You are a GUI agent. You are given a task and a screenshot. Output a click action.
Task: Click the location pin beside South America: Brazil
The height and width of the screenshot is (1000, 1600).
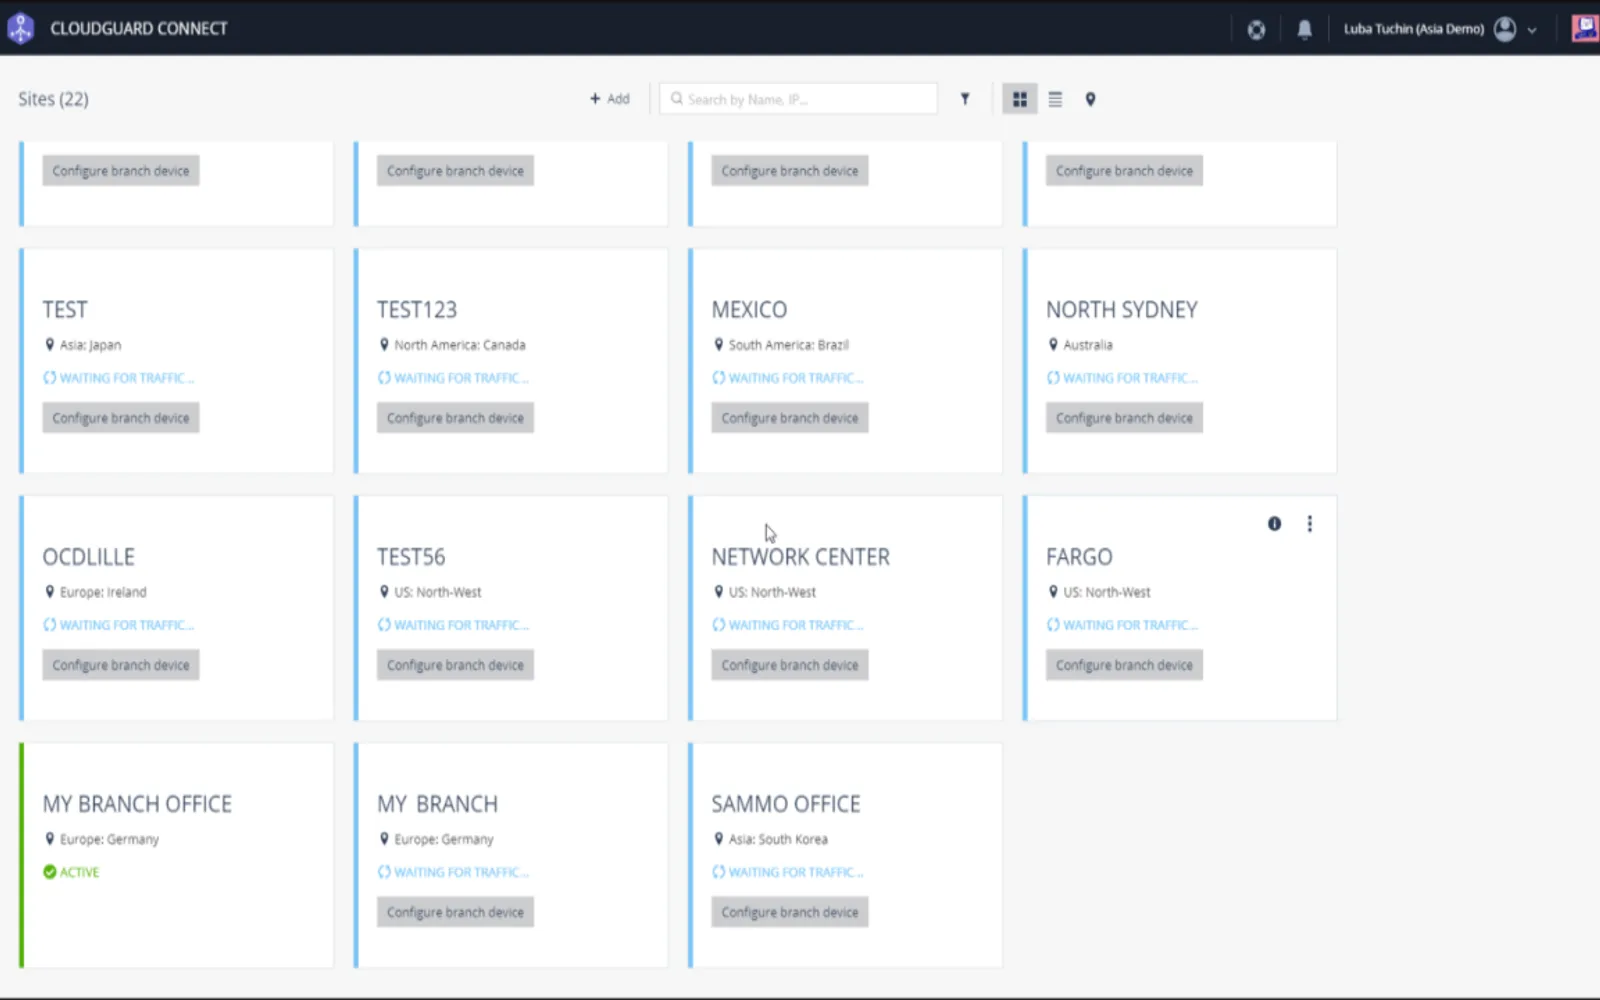pos(718,345)
